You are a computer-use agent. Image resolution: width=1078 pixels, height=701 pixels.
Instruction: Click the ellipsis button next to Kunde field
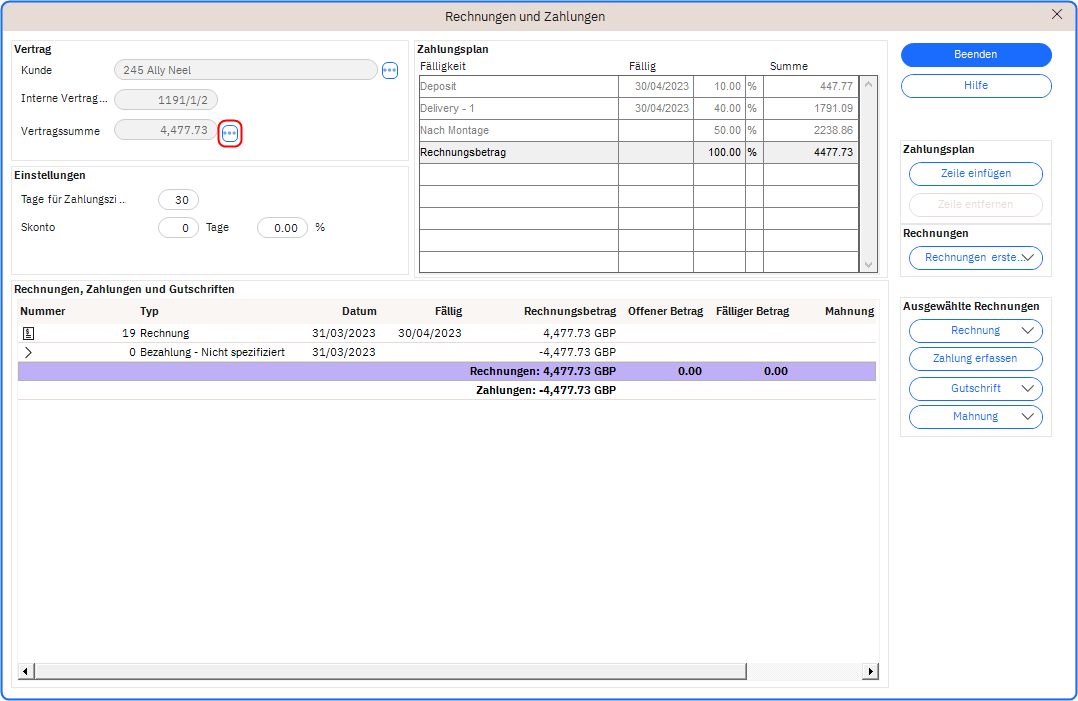(x=390, y=70)
